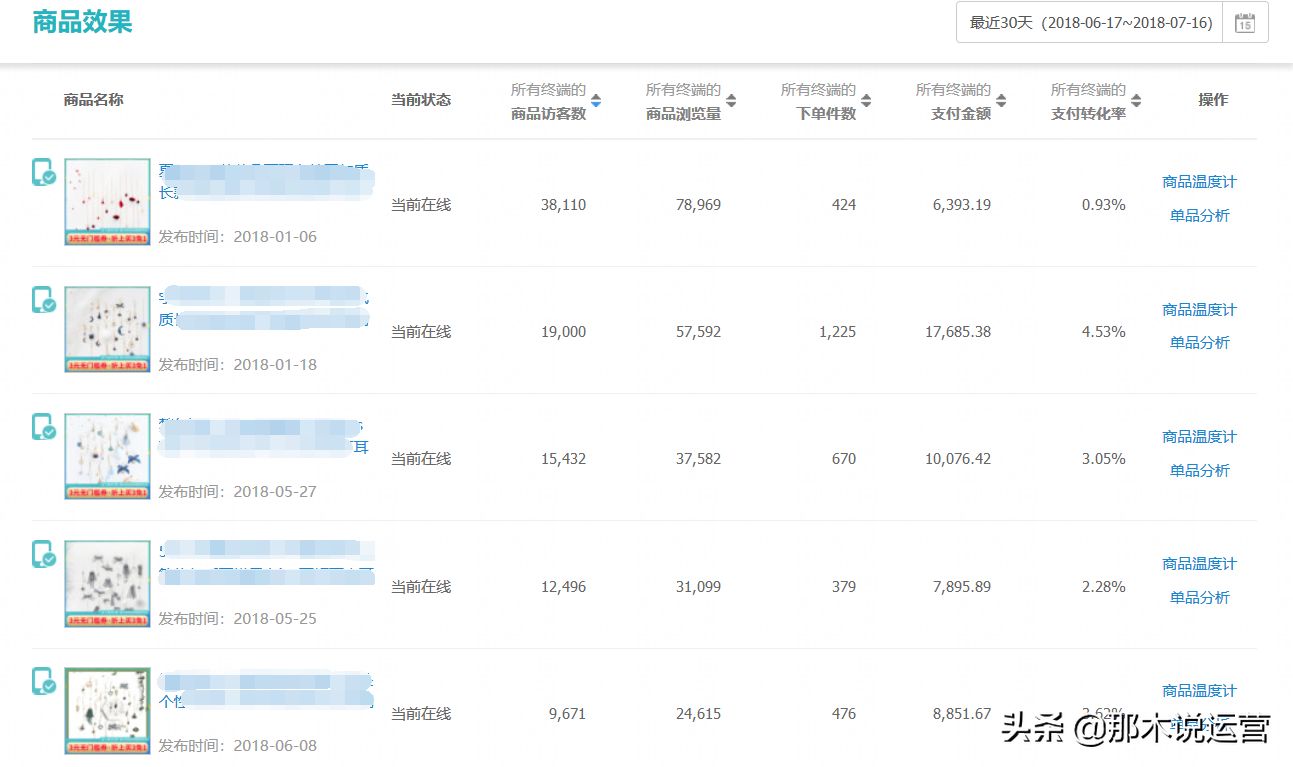The height and width of the screenshot is (767, 1293).
Task: Sort by 商品访客数 column arrows
Action: click(x=596, y=100)
